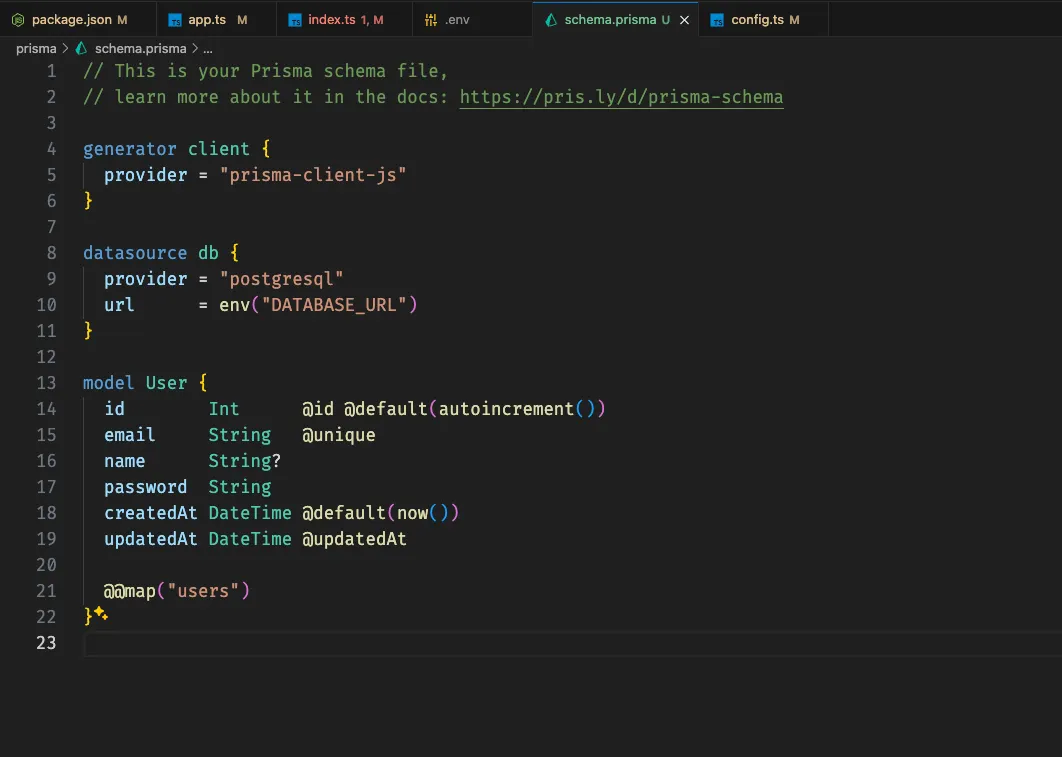Viewport: 1062px width, 757px height.
Task: Click the 'String?' type on name field
Action: (244, 461)
